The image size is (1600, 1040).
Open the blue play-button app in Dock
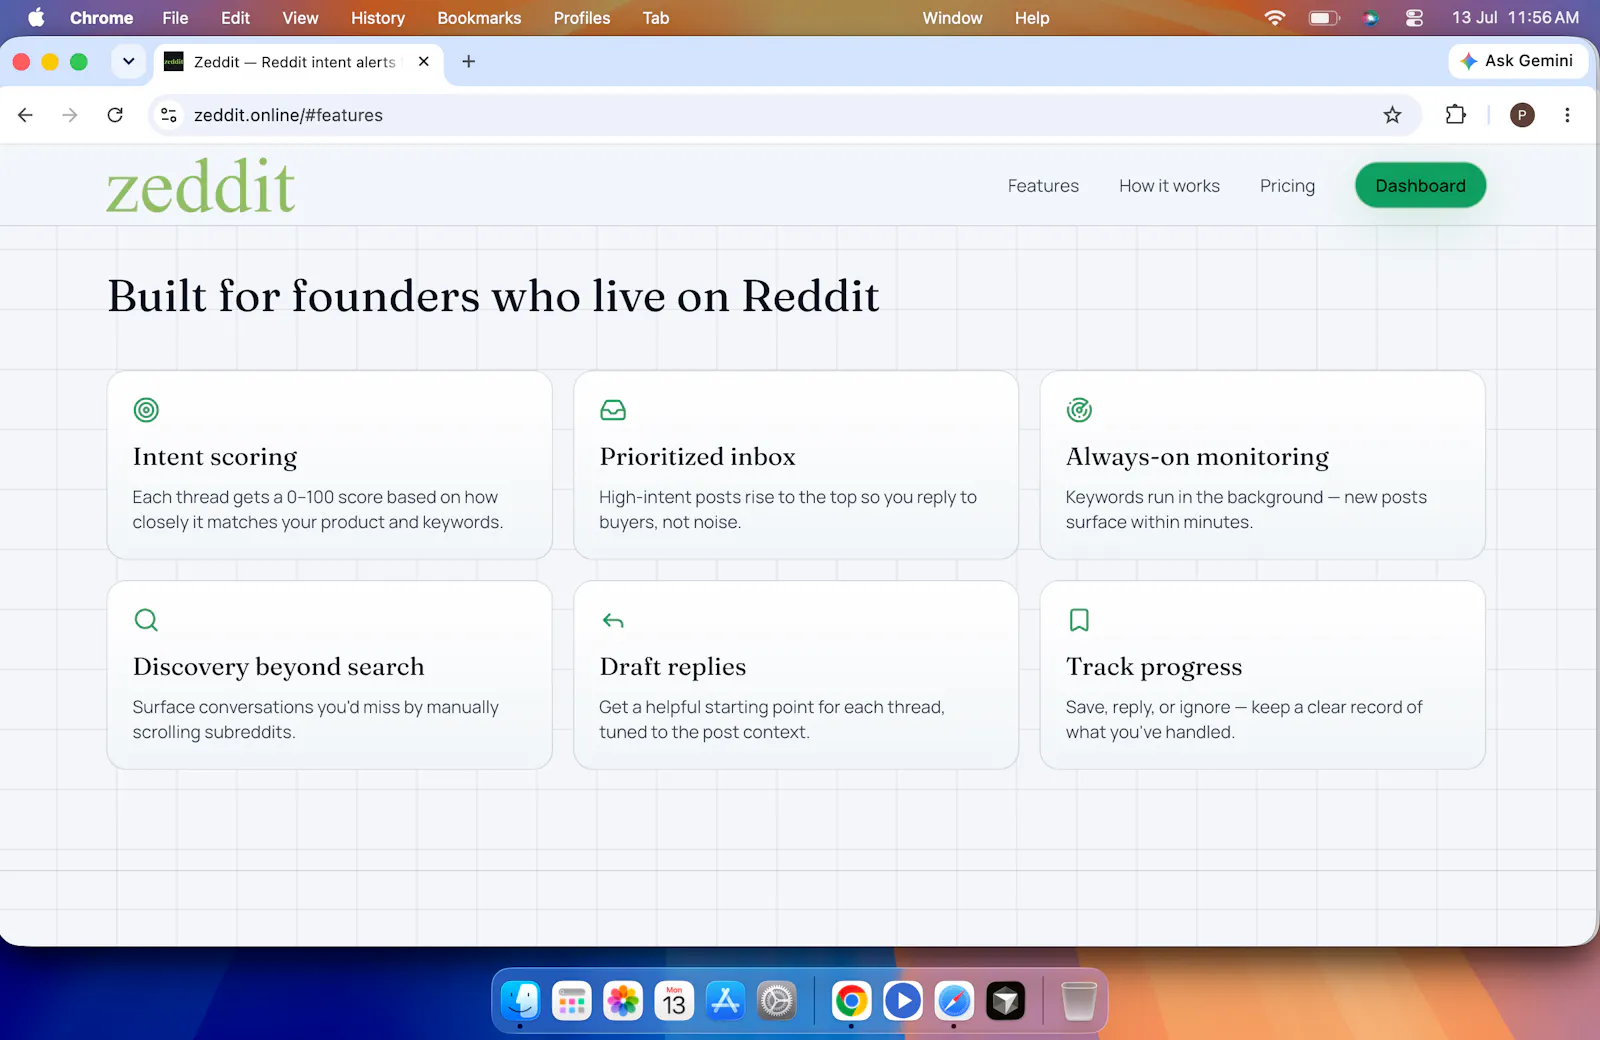903,1000
